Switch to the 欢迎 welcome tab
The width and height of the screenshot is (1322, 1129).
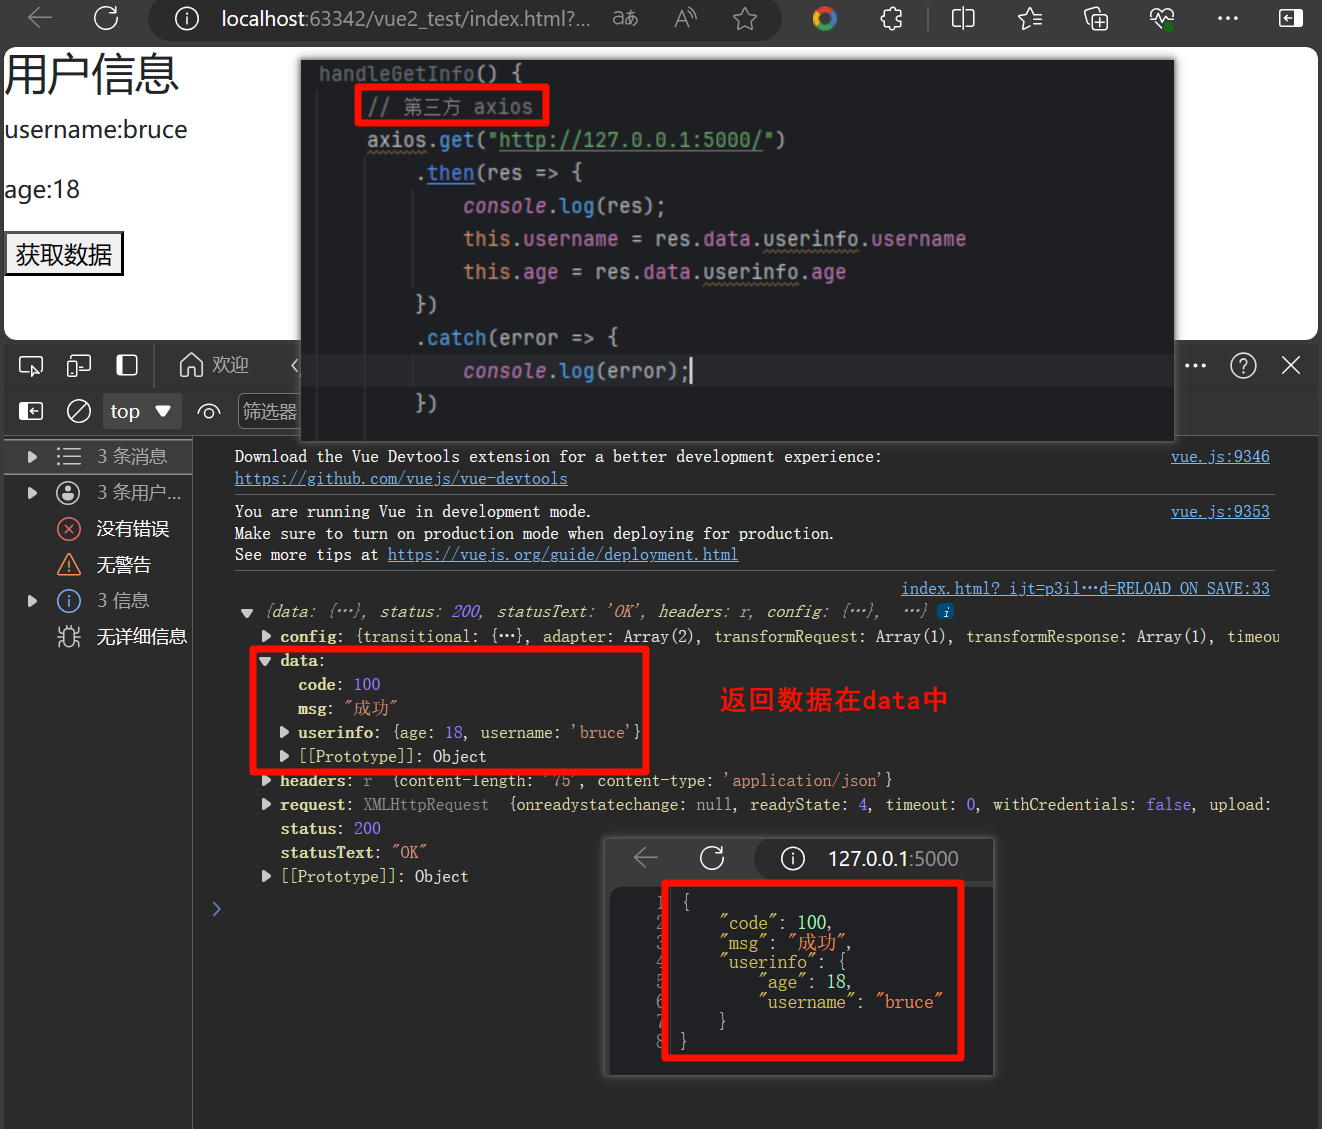coord(214,365)
